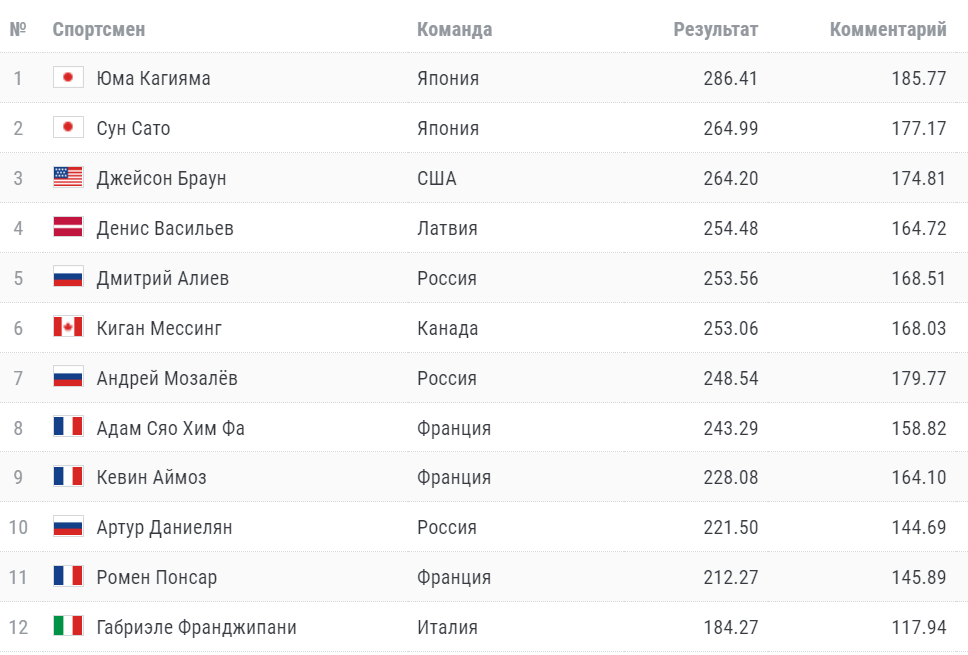Screen dimensions: 968x655
Task: Click the Команда column header
Action: click(x=454, y=30)
